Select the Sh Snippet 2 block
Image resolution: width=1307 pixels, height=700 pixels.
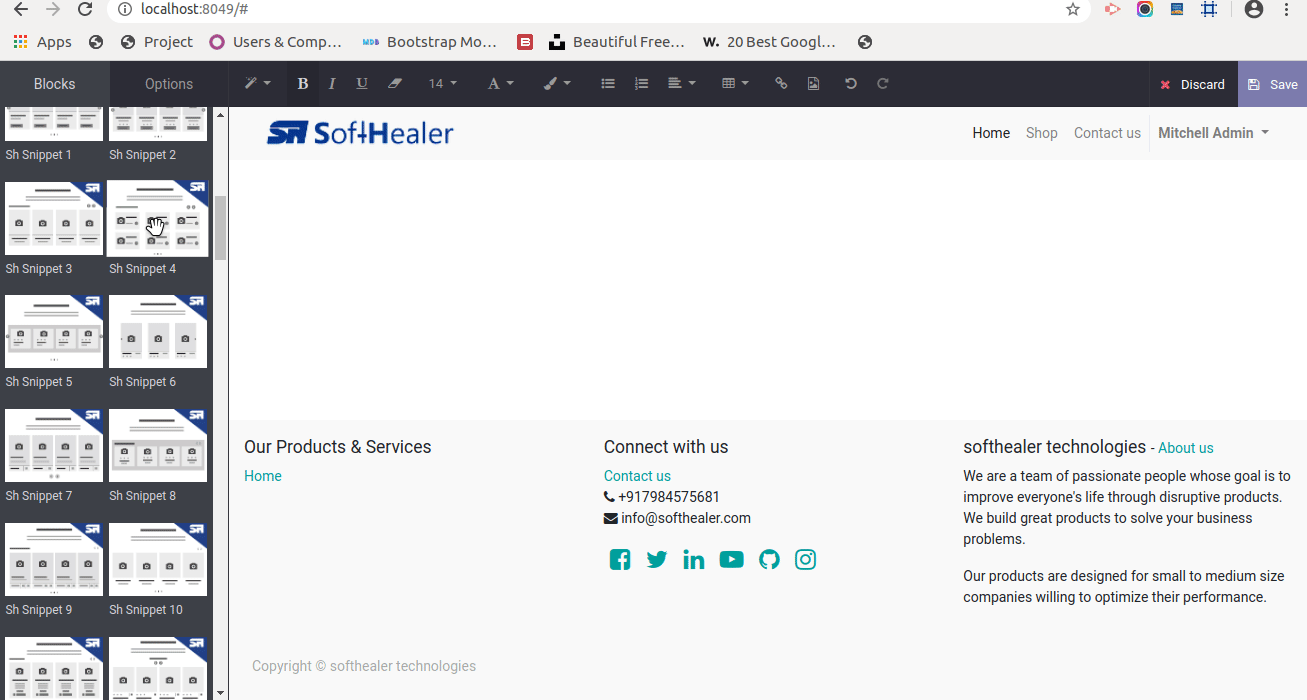[x=158, y=133]
